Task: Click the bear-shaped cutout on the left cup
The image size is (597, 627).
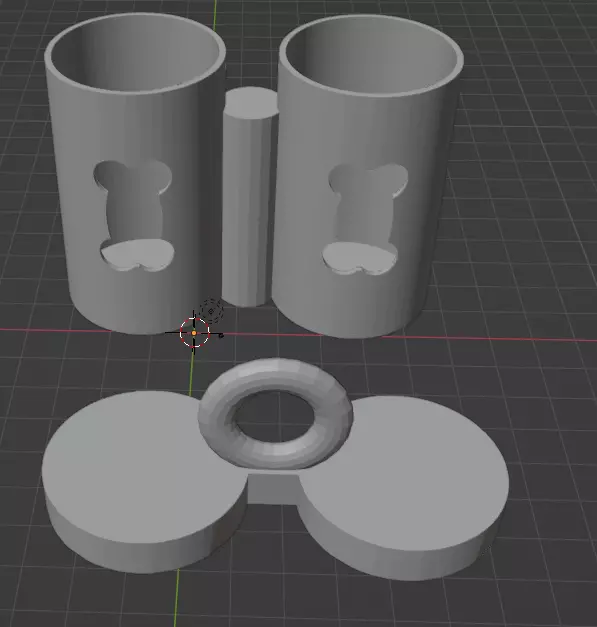Action: tap(134, 216)
